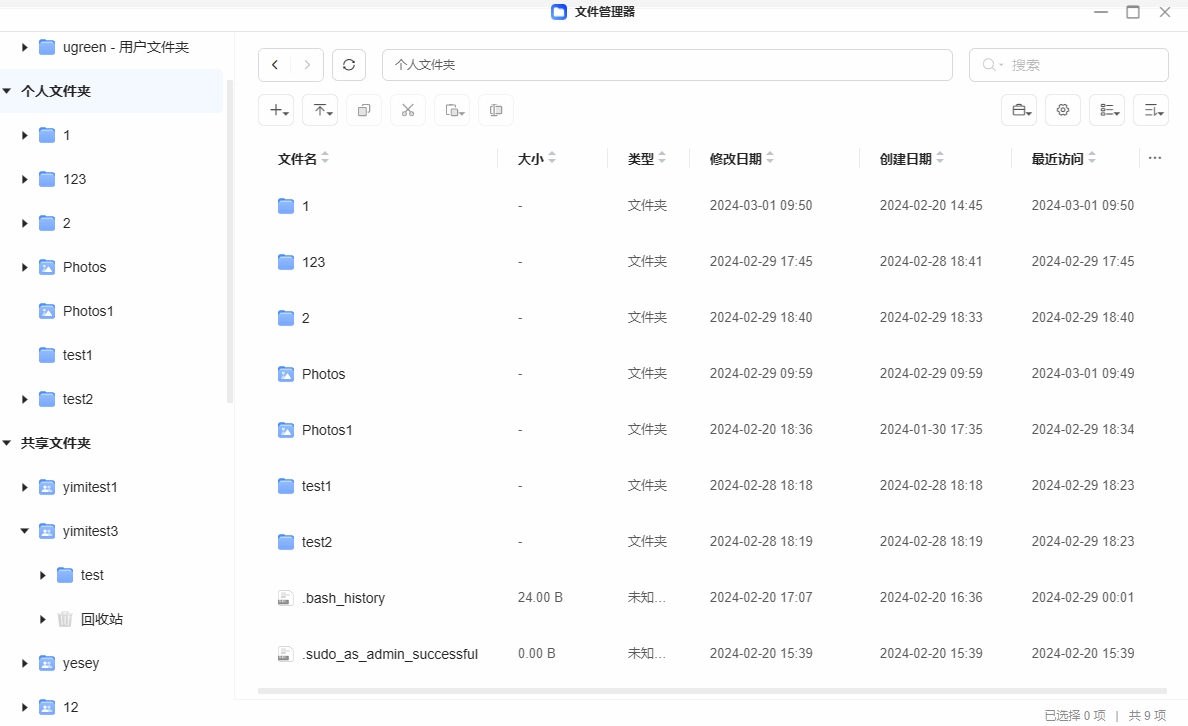Open the upload menu button
The height and width of the screenshot is (726, 1188).
320,111
